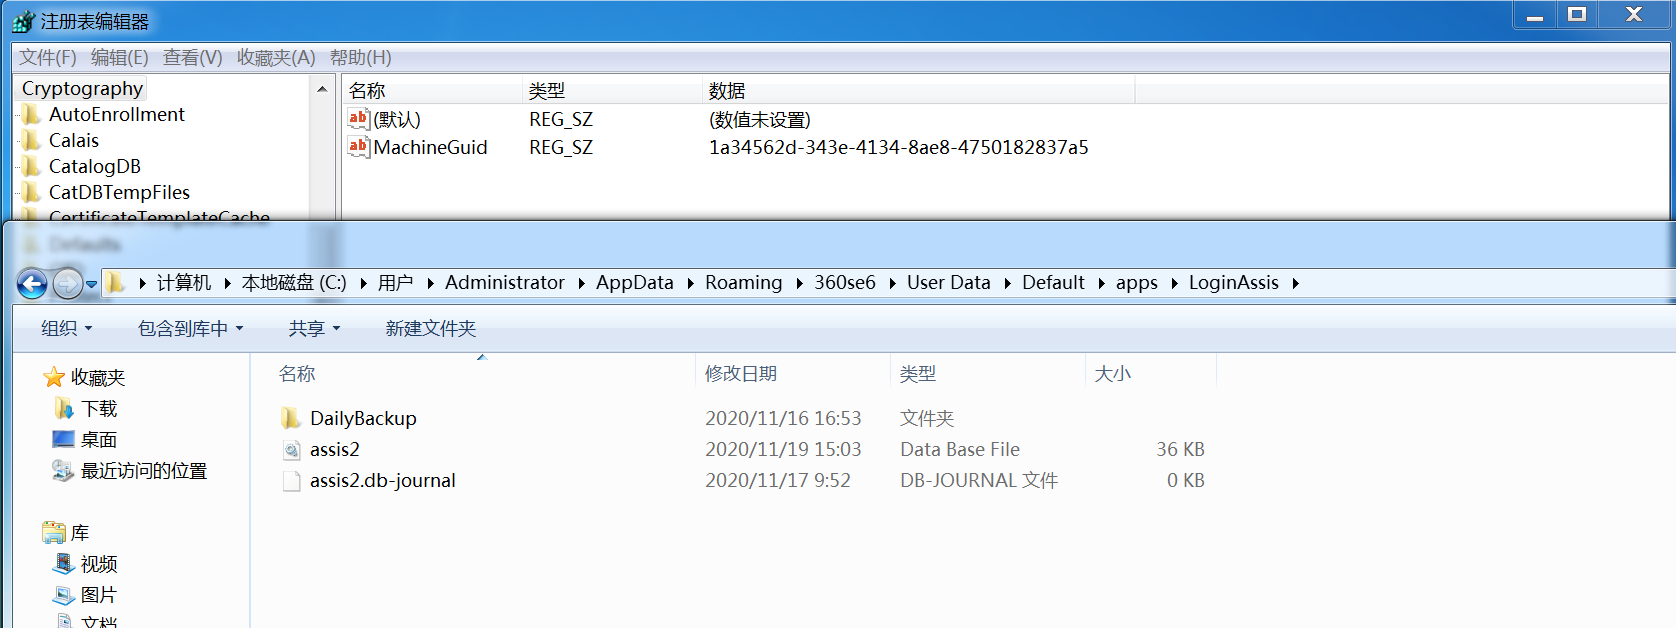
Task: Click the assis2.db-journal file icon
Action: point(291,481)
